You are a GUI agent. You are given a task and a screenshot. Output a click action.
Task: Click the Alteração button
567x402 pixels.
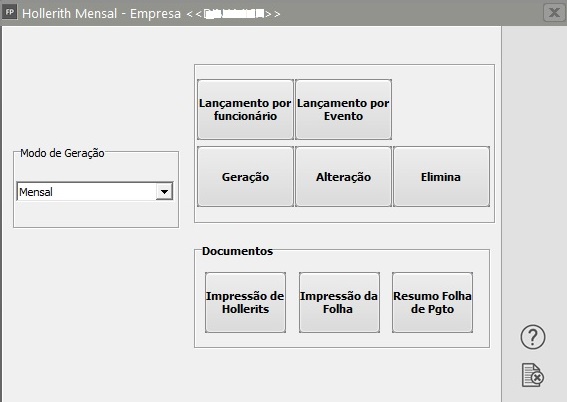tap(343, 177)
